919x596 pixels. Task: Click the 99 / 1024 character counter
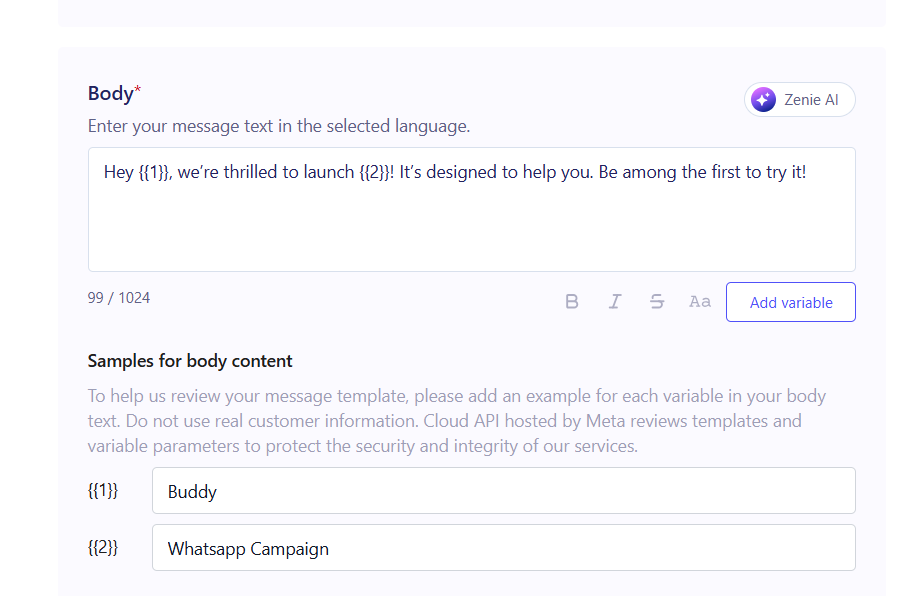[119, 298]
